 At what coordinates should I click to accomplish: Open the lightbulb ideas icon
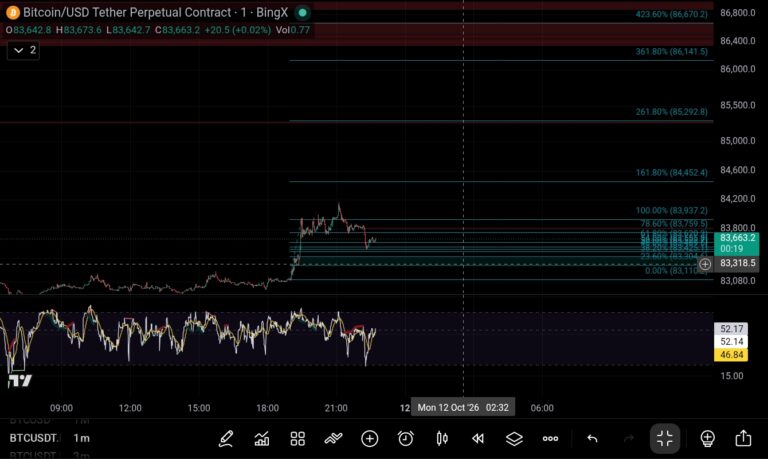(x=707, y=438)
